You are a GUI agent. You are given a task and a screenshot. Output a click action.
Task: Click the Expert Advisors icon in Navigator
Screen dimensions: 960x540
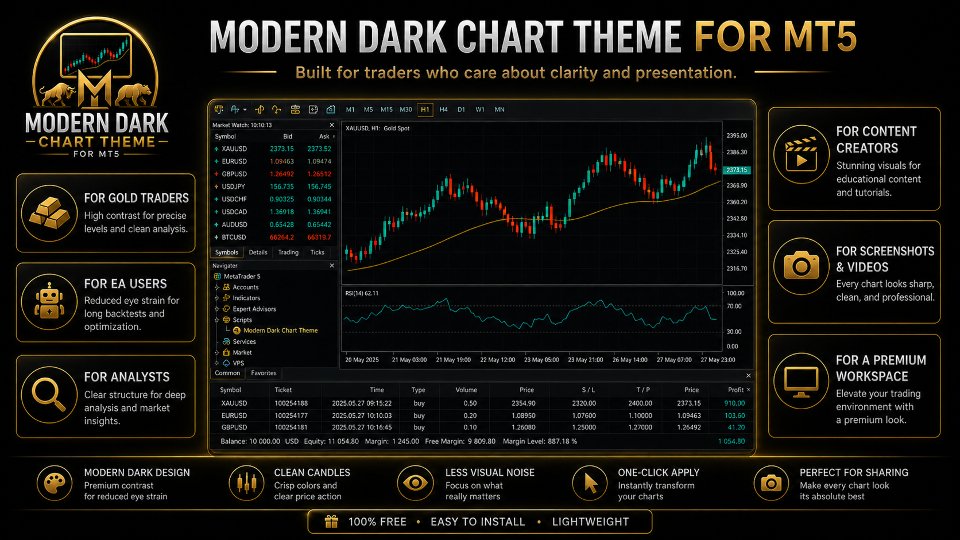point(227,309)
